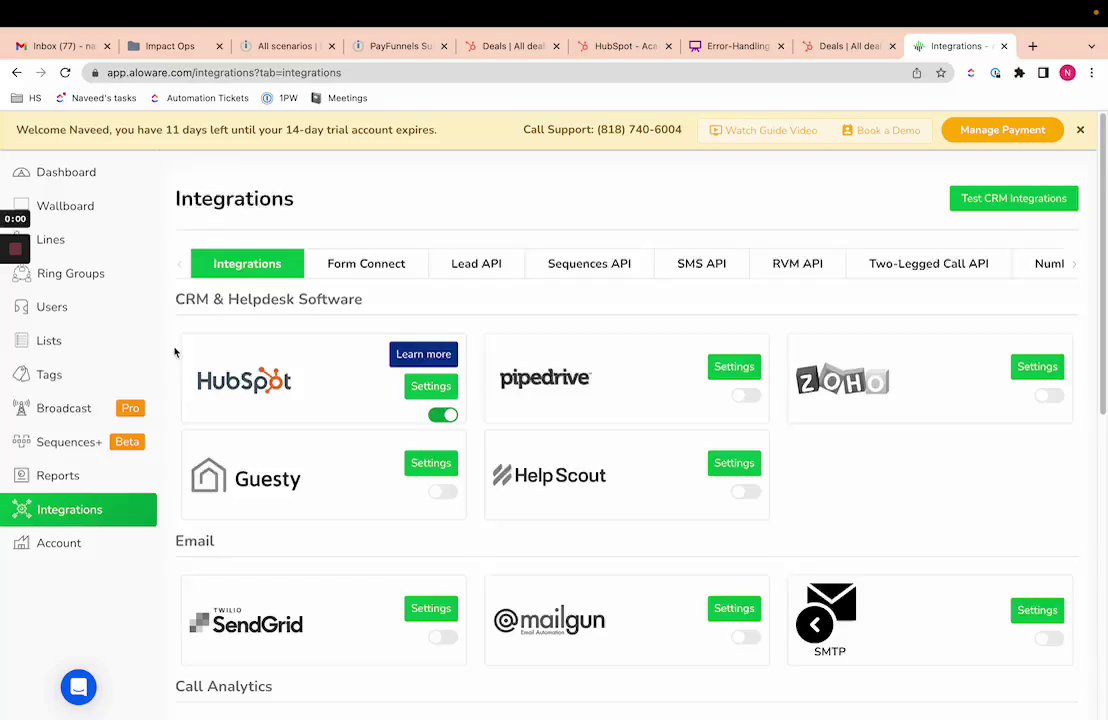Stop the screen recording button
This screenshot has height=720, width=1108.
(15, 249)
